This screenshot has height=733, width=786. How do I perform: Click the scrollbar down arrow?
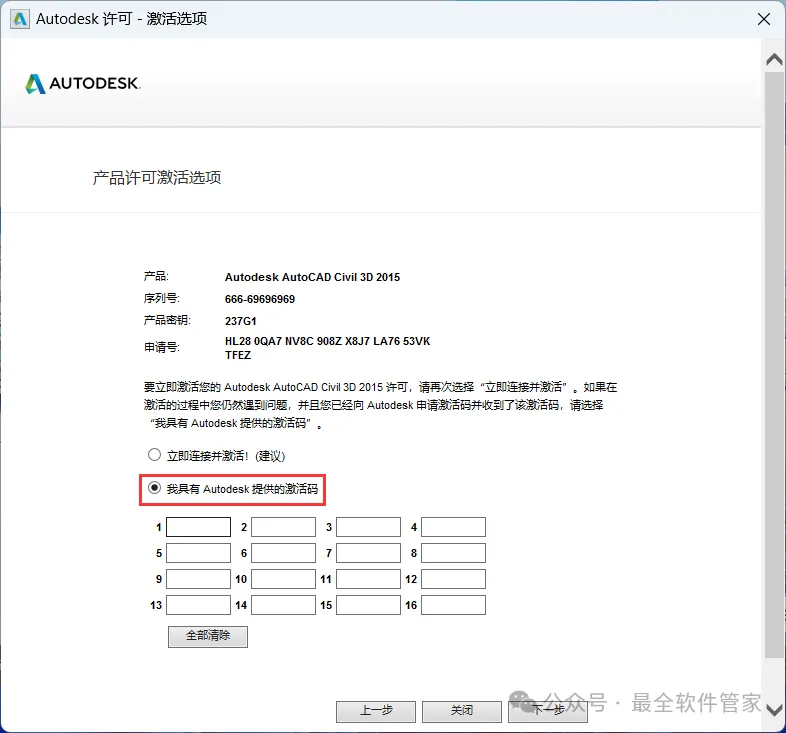pyautogui.click(x=774, y=710)
